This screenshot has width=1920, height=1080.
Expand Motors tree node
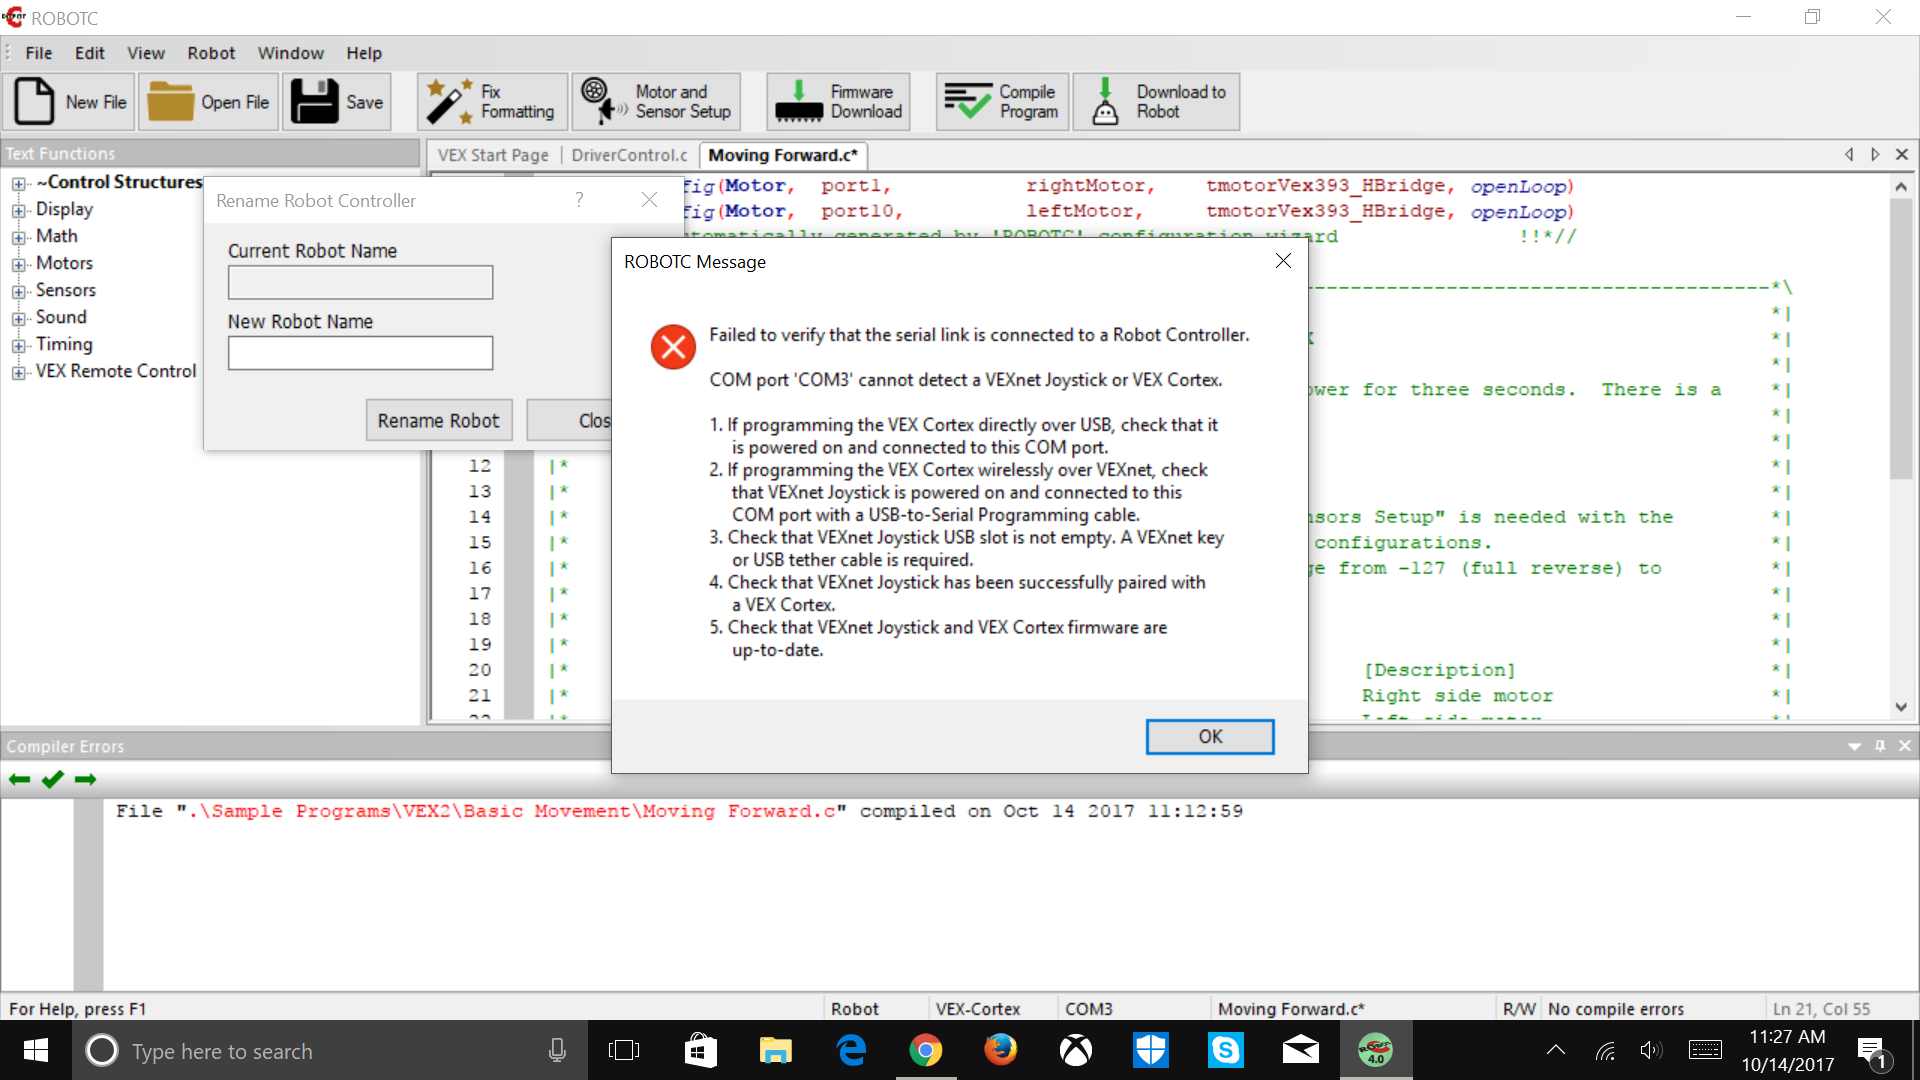[x=18, y=265]
